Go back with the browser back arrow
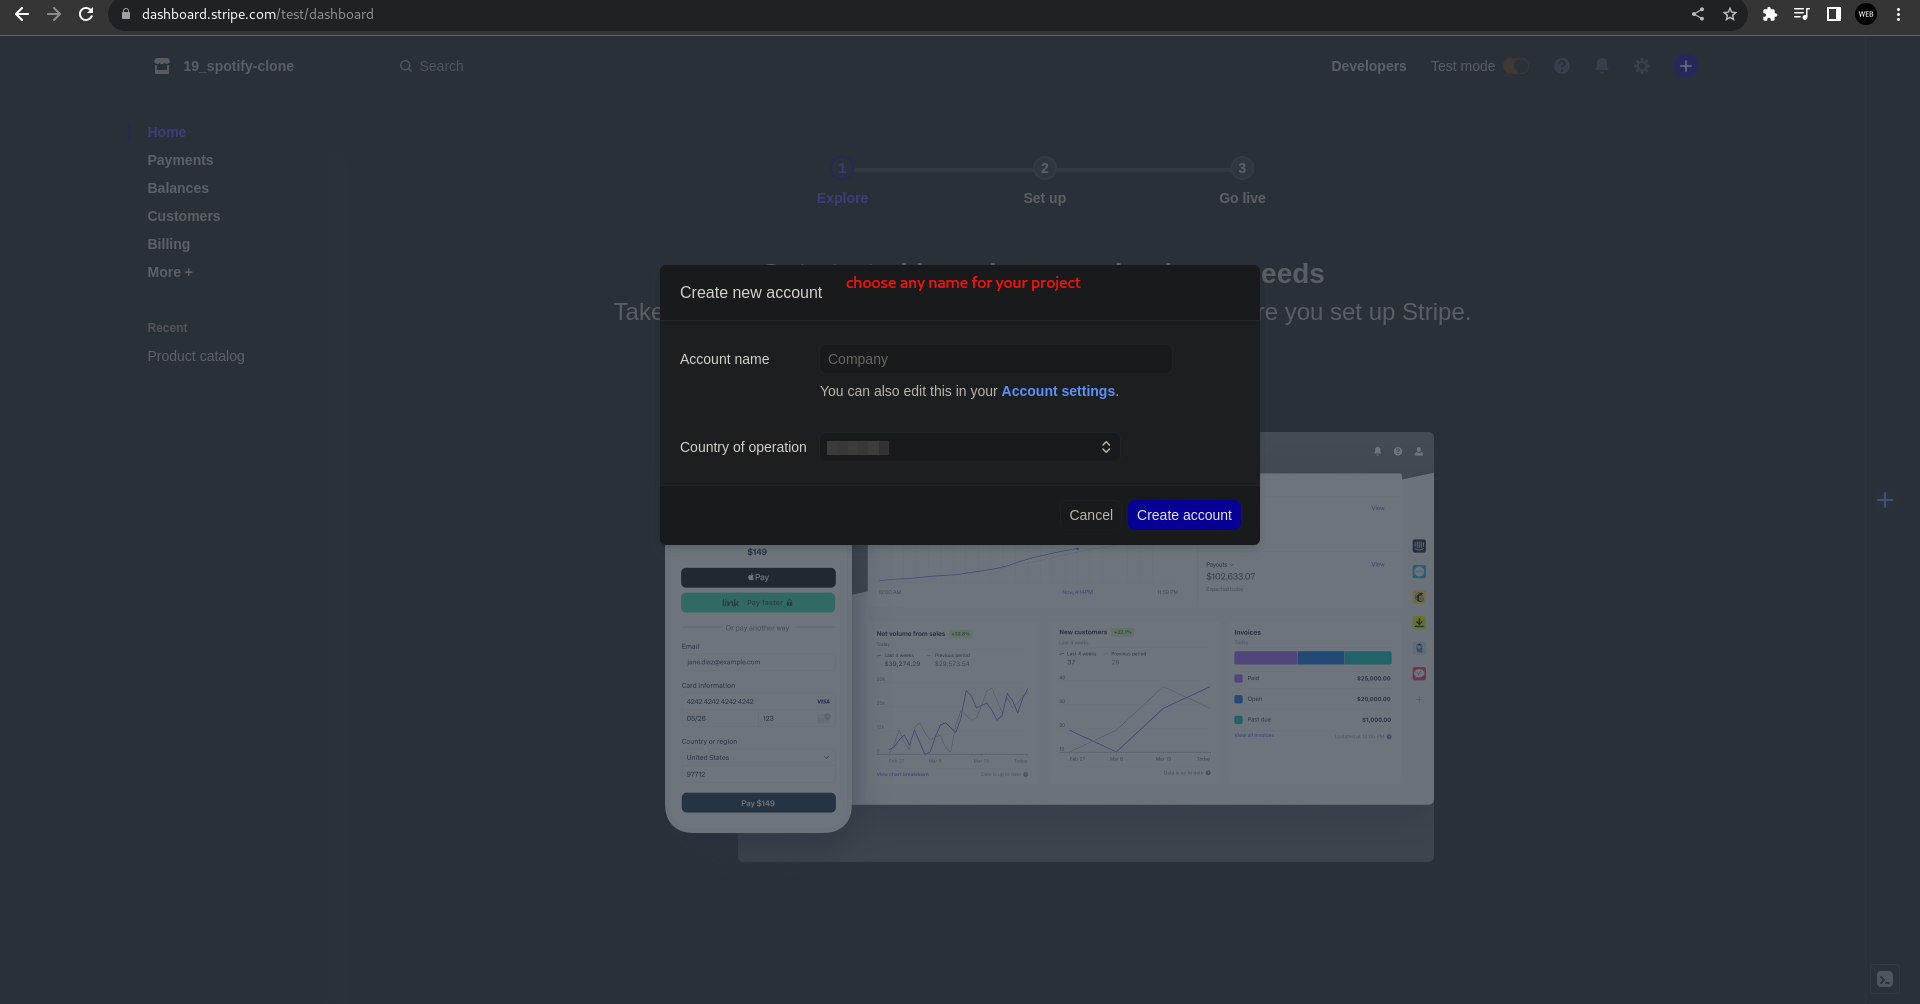This screenshot has height=1004, width=1920. pyautogui.click(x=21, y=14)
